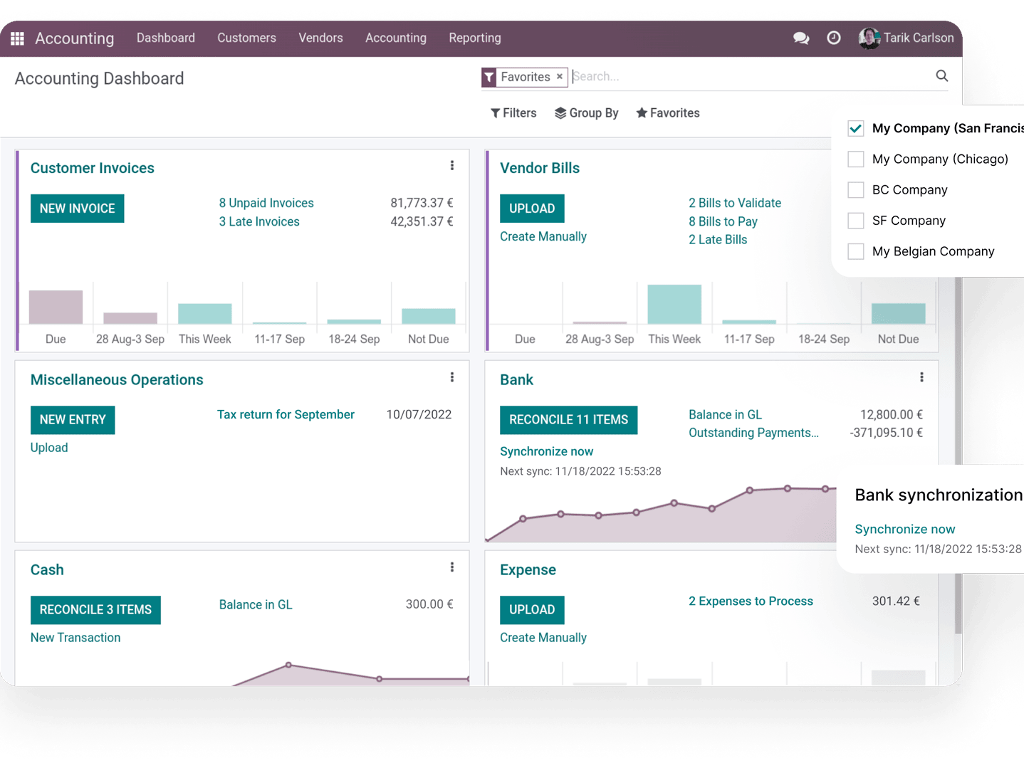The image size is (1024, 768).
Task: Open the Bank card kebab menu
Action: [x=921, y=377]
